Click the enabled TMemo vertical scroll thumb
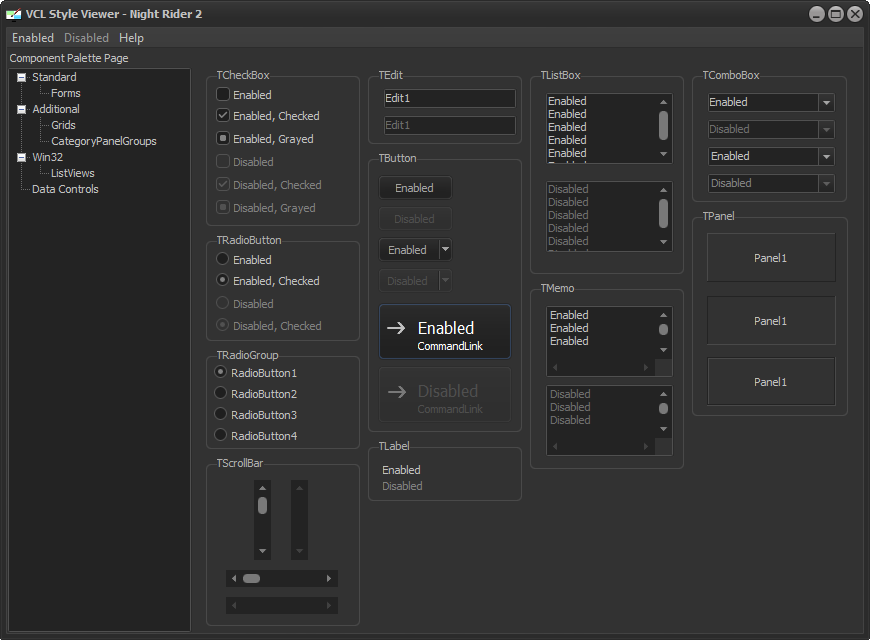870x640 pixels. coord(664,329)
